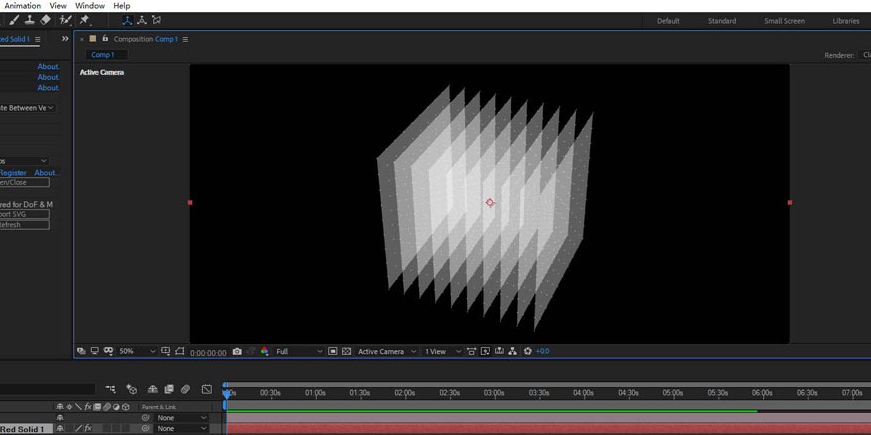Screen dimensions: 871x435
Task: Click the Reset Exposure icon
Action: pyautogui.click(x=528, y=351)
